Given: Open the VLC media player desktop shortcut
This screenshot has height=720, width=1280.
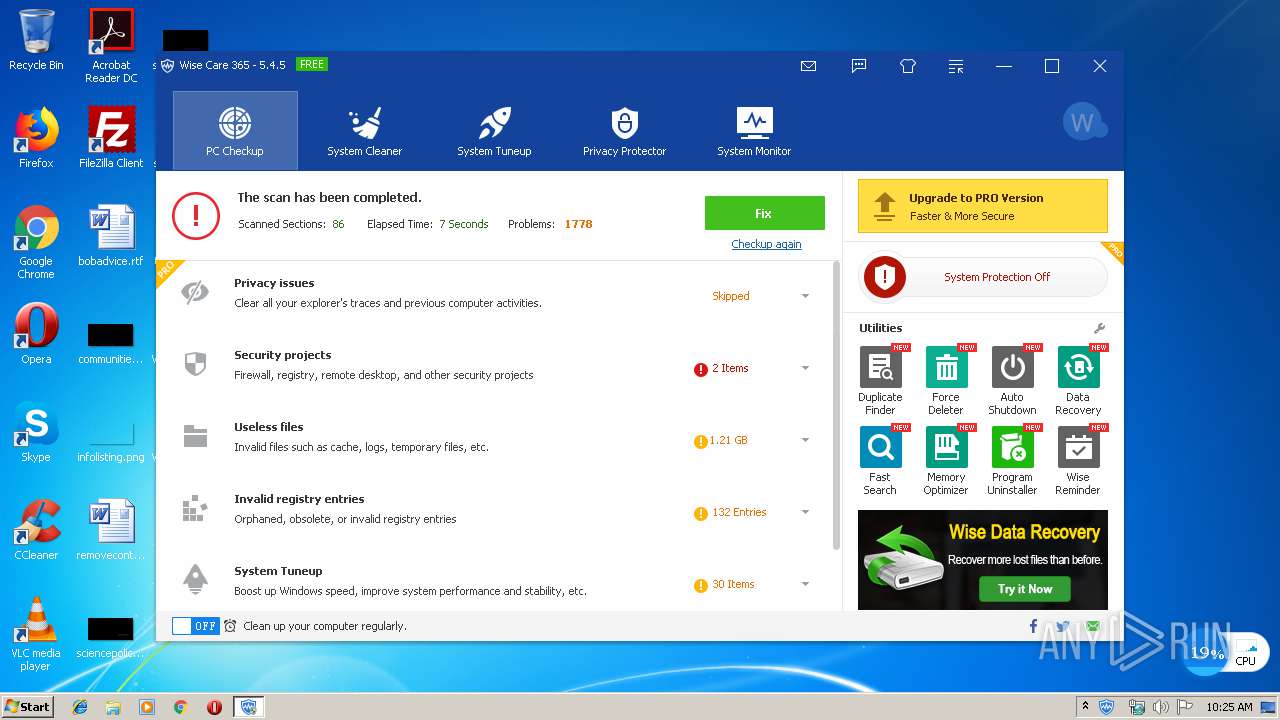Looking at the screenshot, I should click(x=36, y=634).
